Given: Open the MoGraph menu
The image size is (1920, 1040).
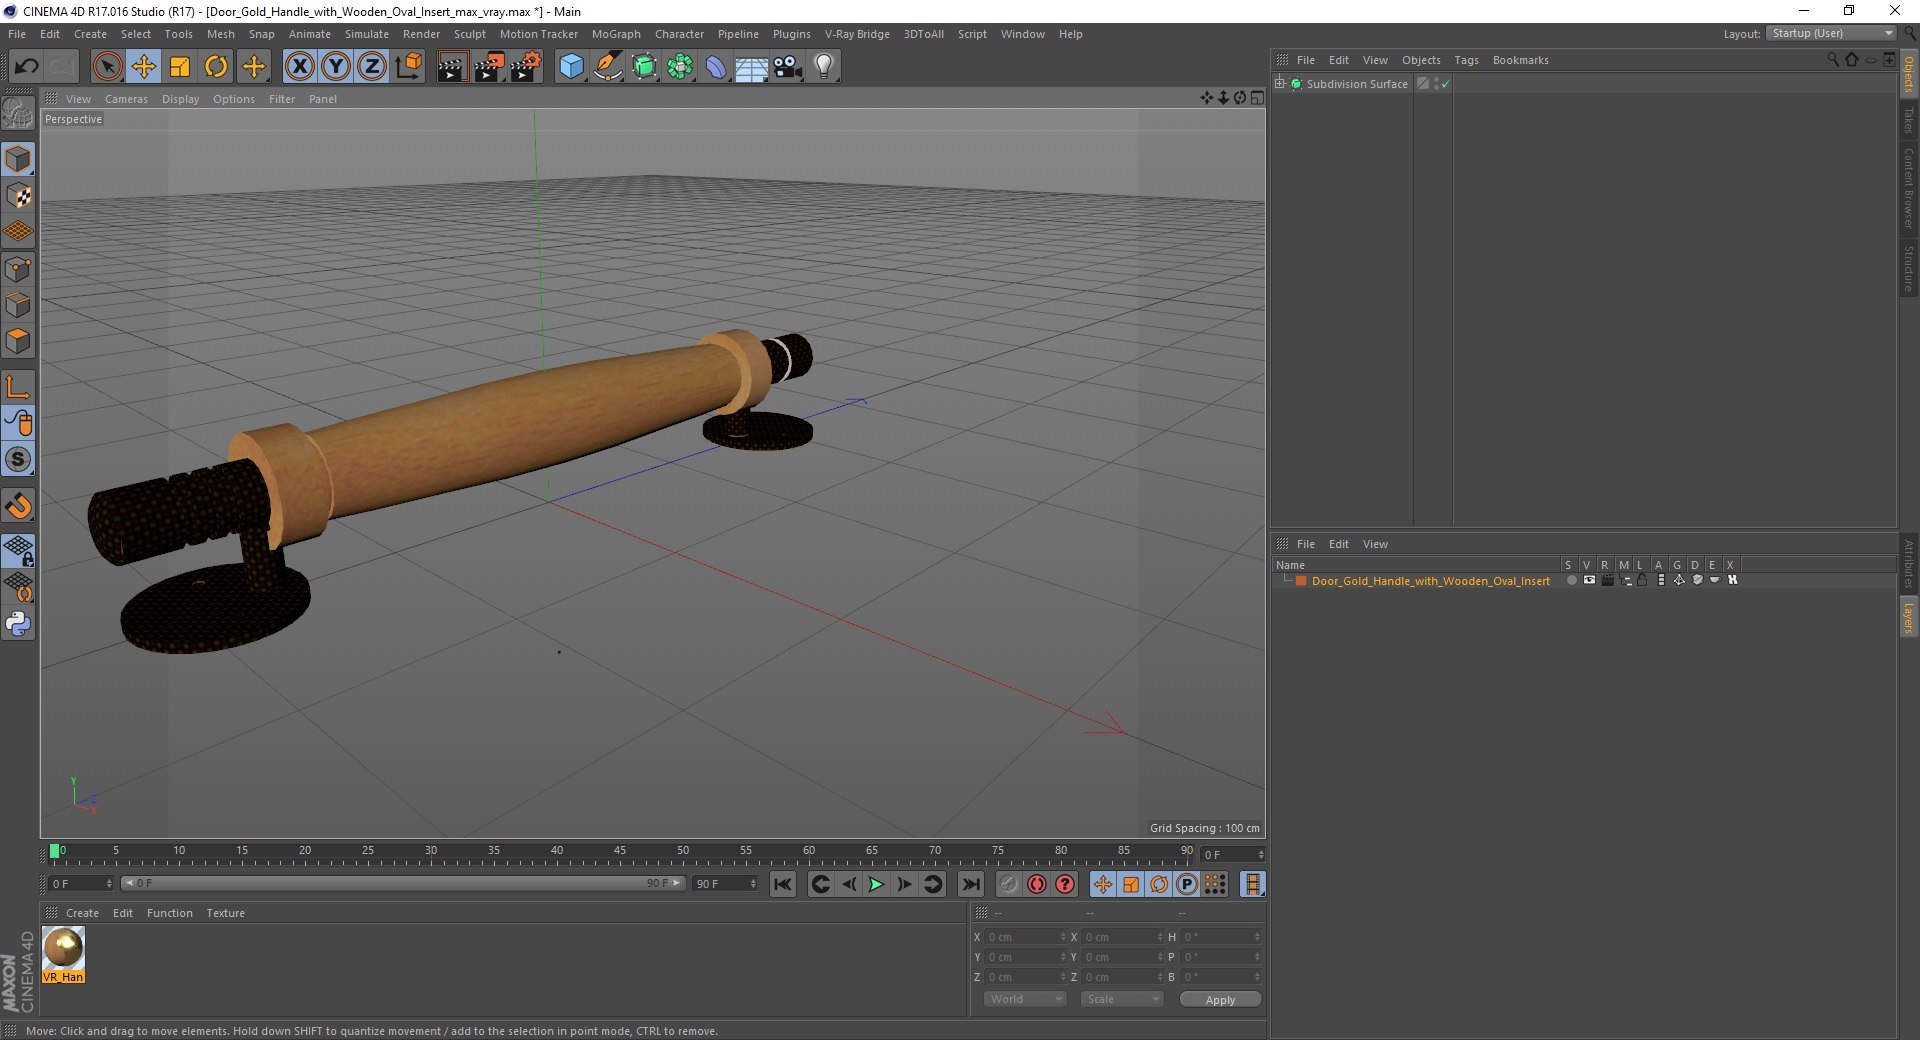Looking at the screenshot, I should point(616,34).
